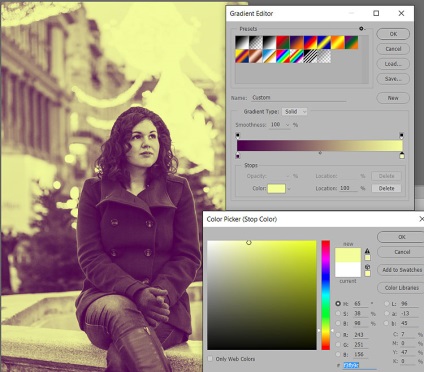Image resolution: width=424 pixels, height=372 pixels.
Task: Click the gradient midpoint diamond marker
Action: [x=320, y=153]
